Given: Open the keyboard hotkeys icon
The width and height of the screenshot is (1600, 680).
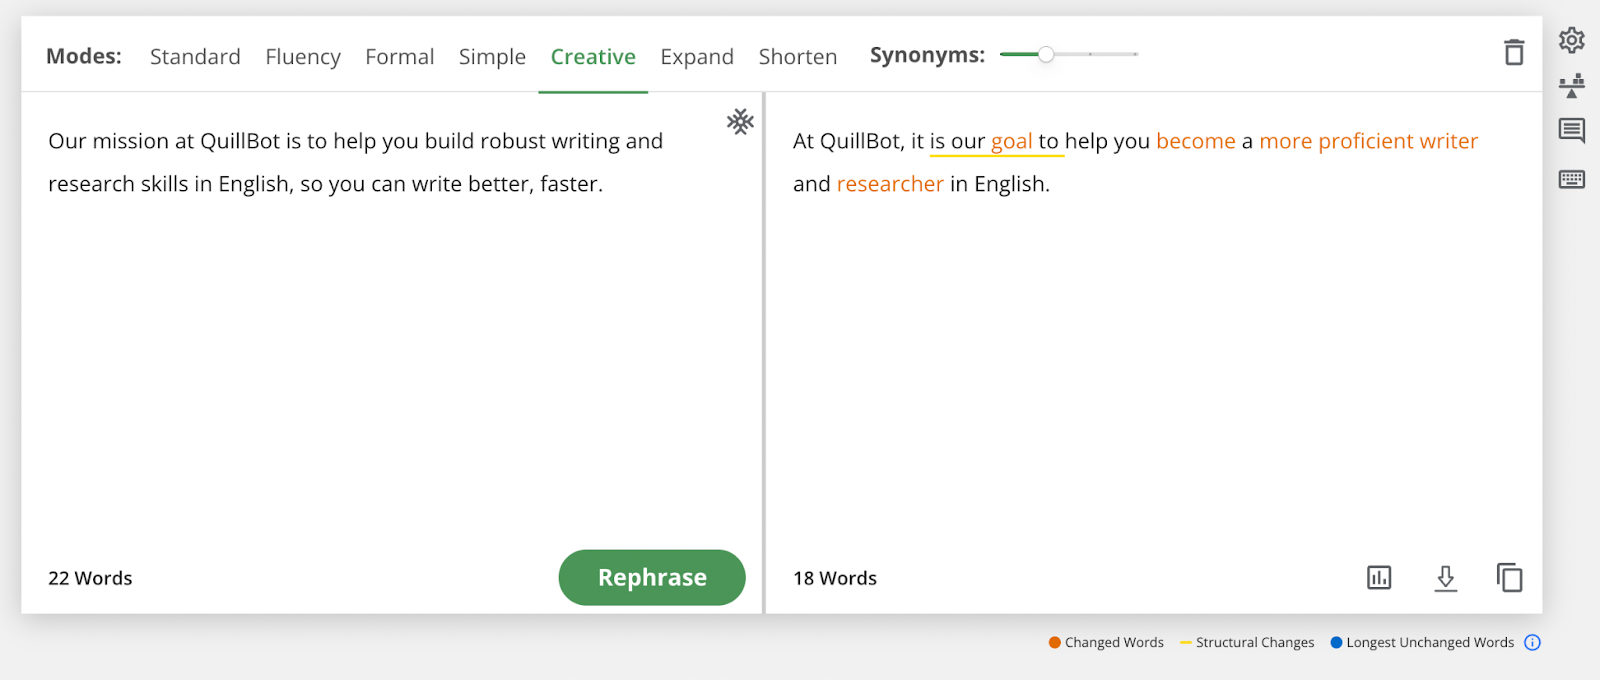Looking at the screenshot, I should (x=1571, y=179).
